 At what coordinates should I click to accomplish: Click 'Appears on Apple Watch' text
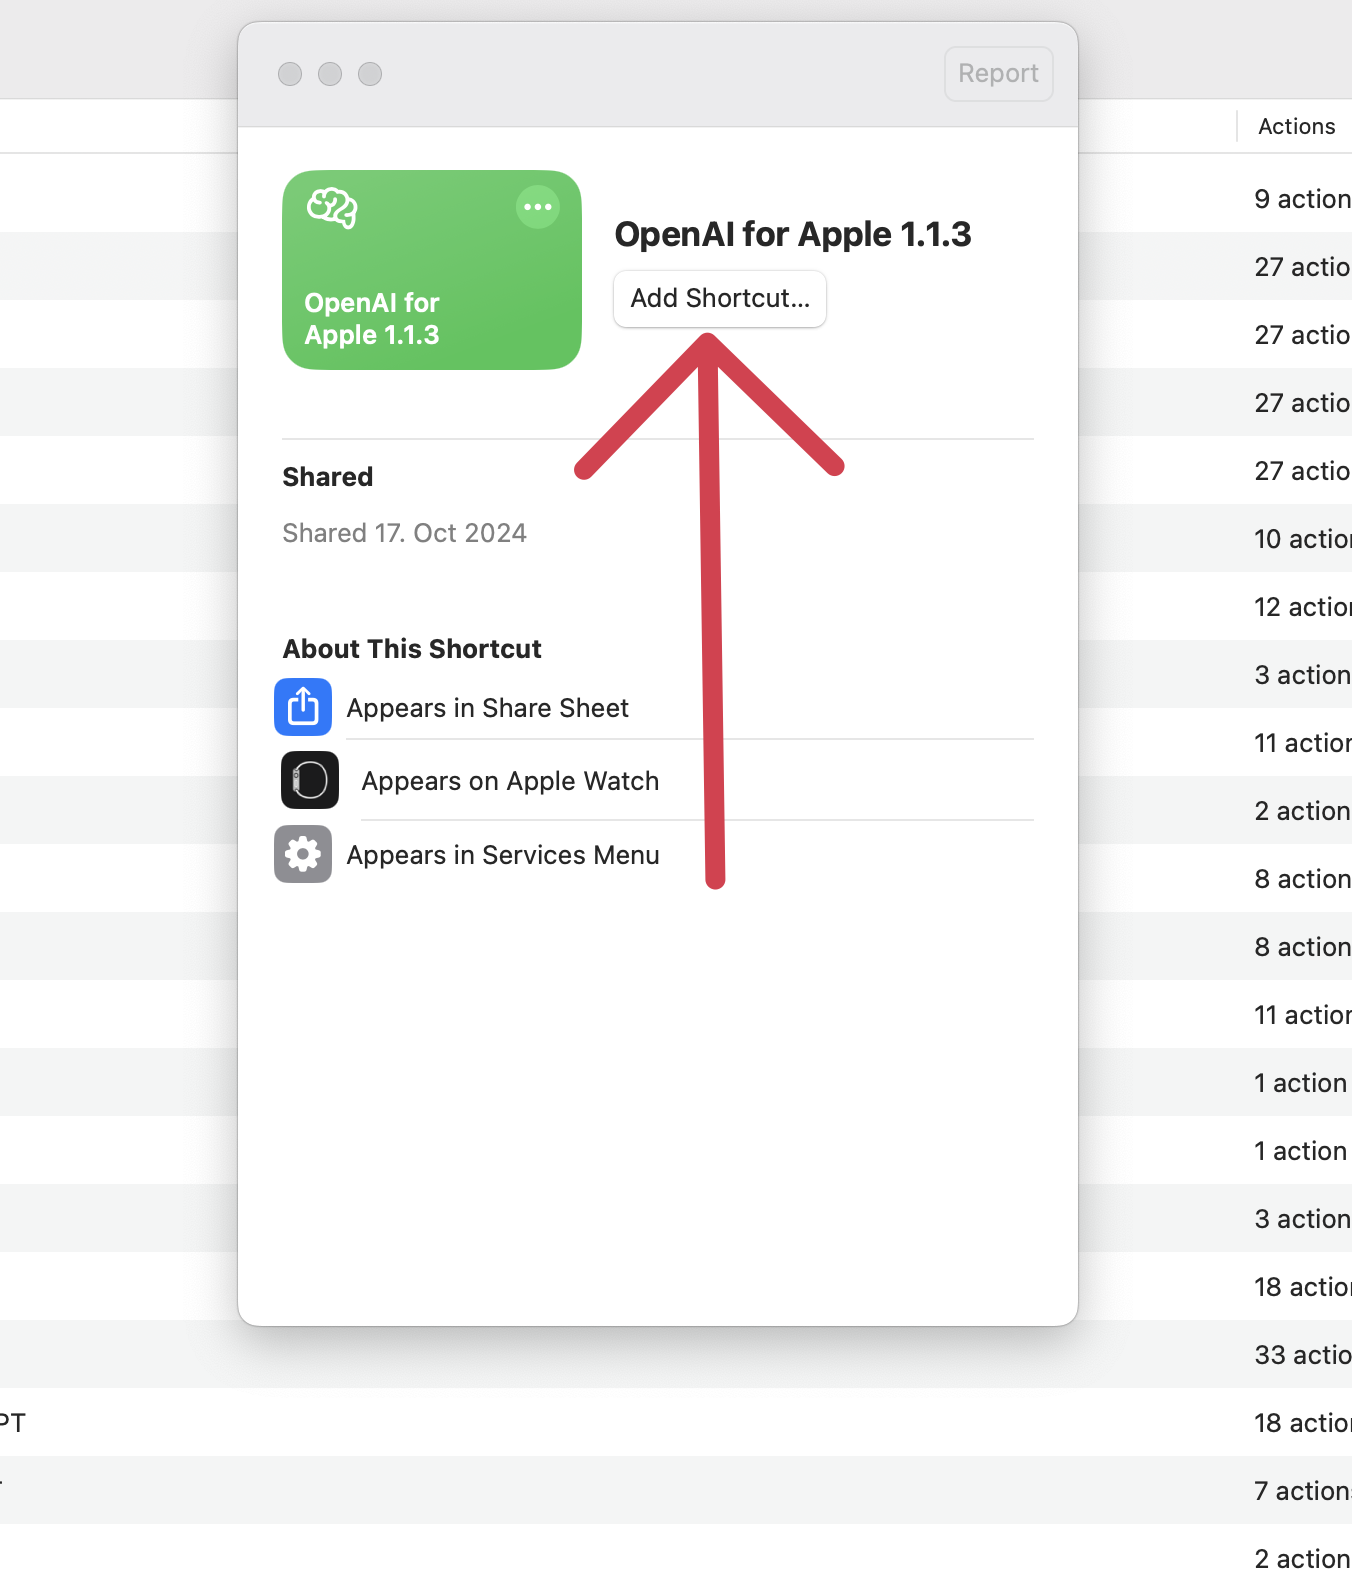click(x=510, y=781)
